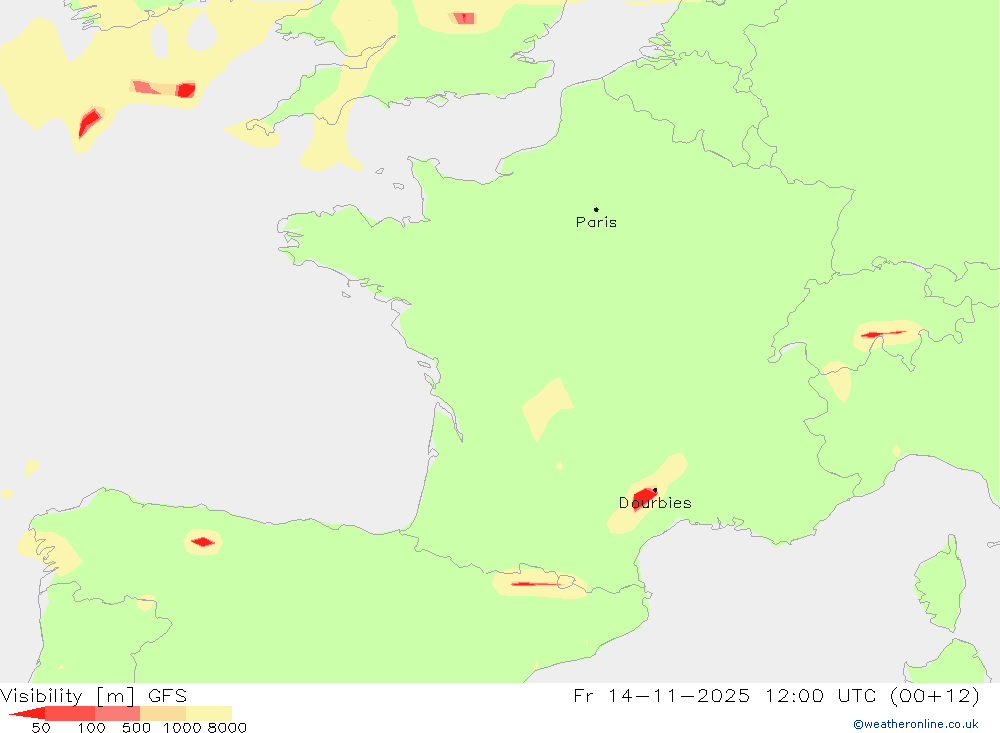Select the 1000-8000 m yellow legend swatch
The height and width of the screenshot is (733, 1000).
pos(209,713)
